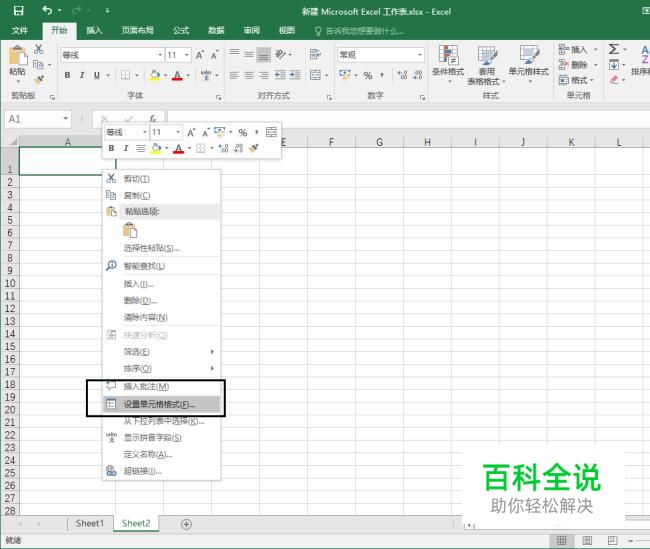This screenshot has height=549, width=650.
Task: Toggle Align Right in ribbon
Action: (x=263, y=75)
